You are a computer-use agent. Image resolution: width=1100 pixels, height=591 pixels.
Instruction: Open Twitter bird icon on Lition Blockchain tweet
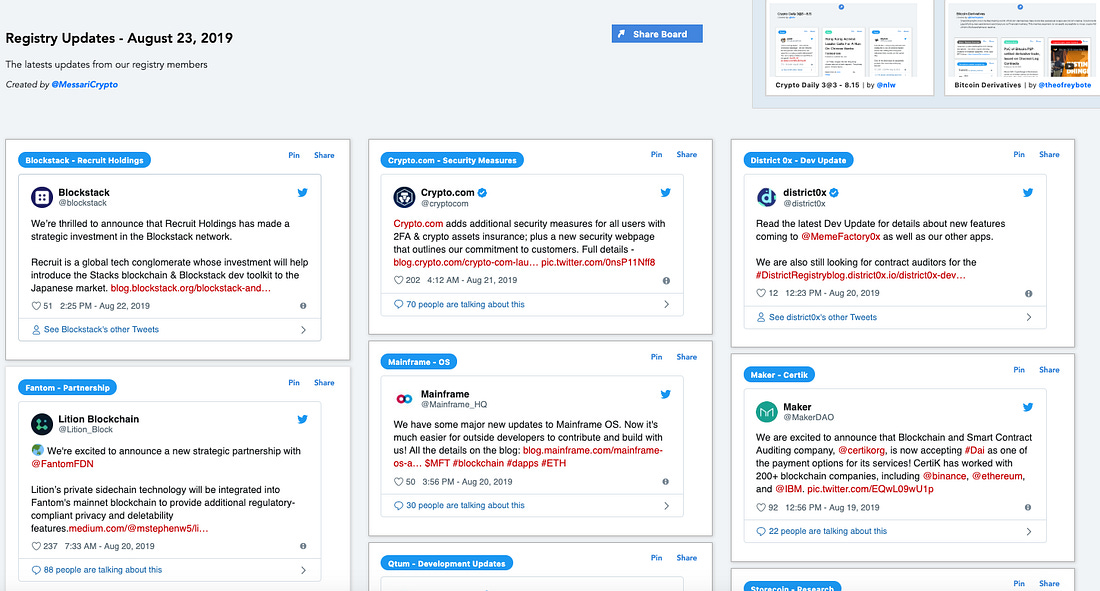click(302, 419)
